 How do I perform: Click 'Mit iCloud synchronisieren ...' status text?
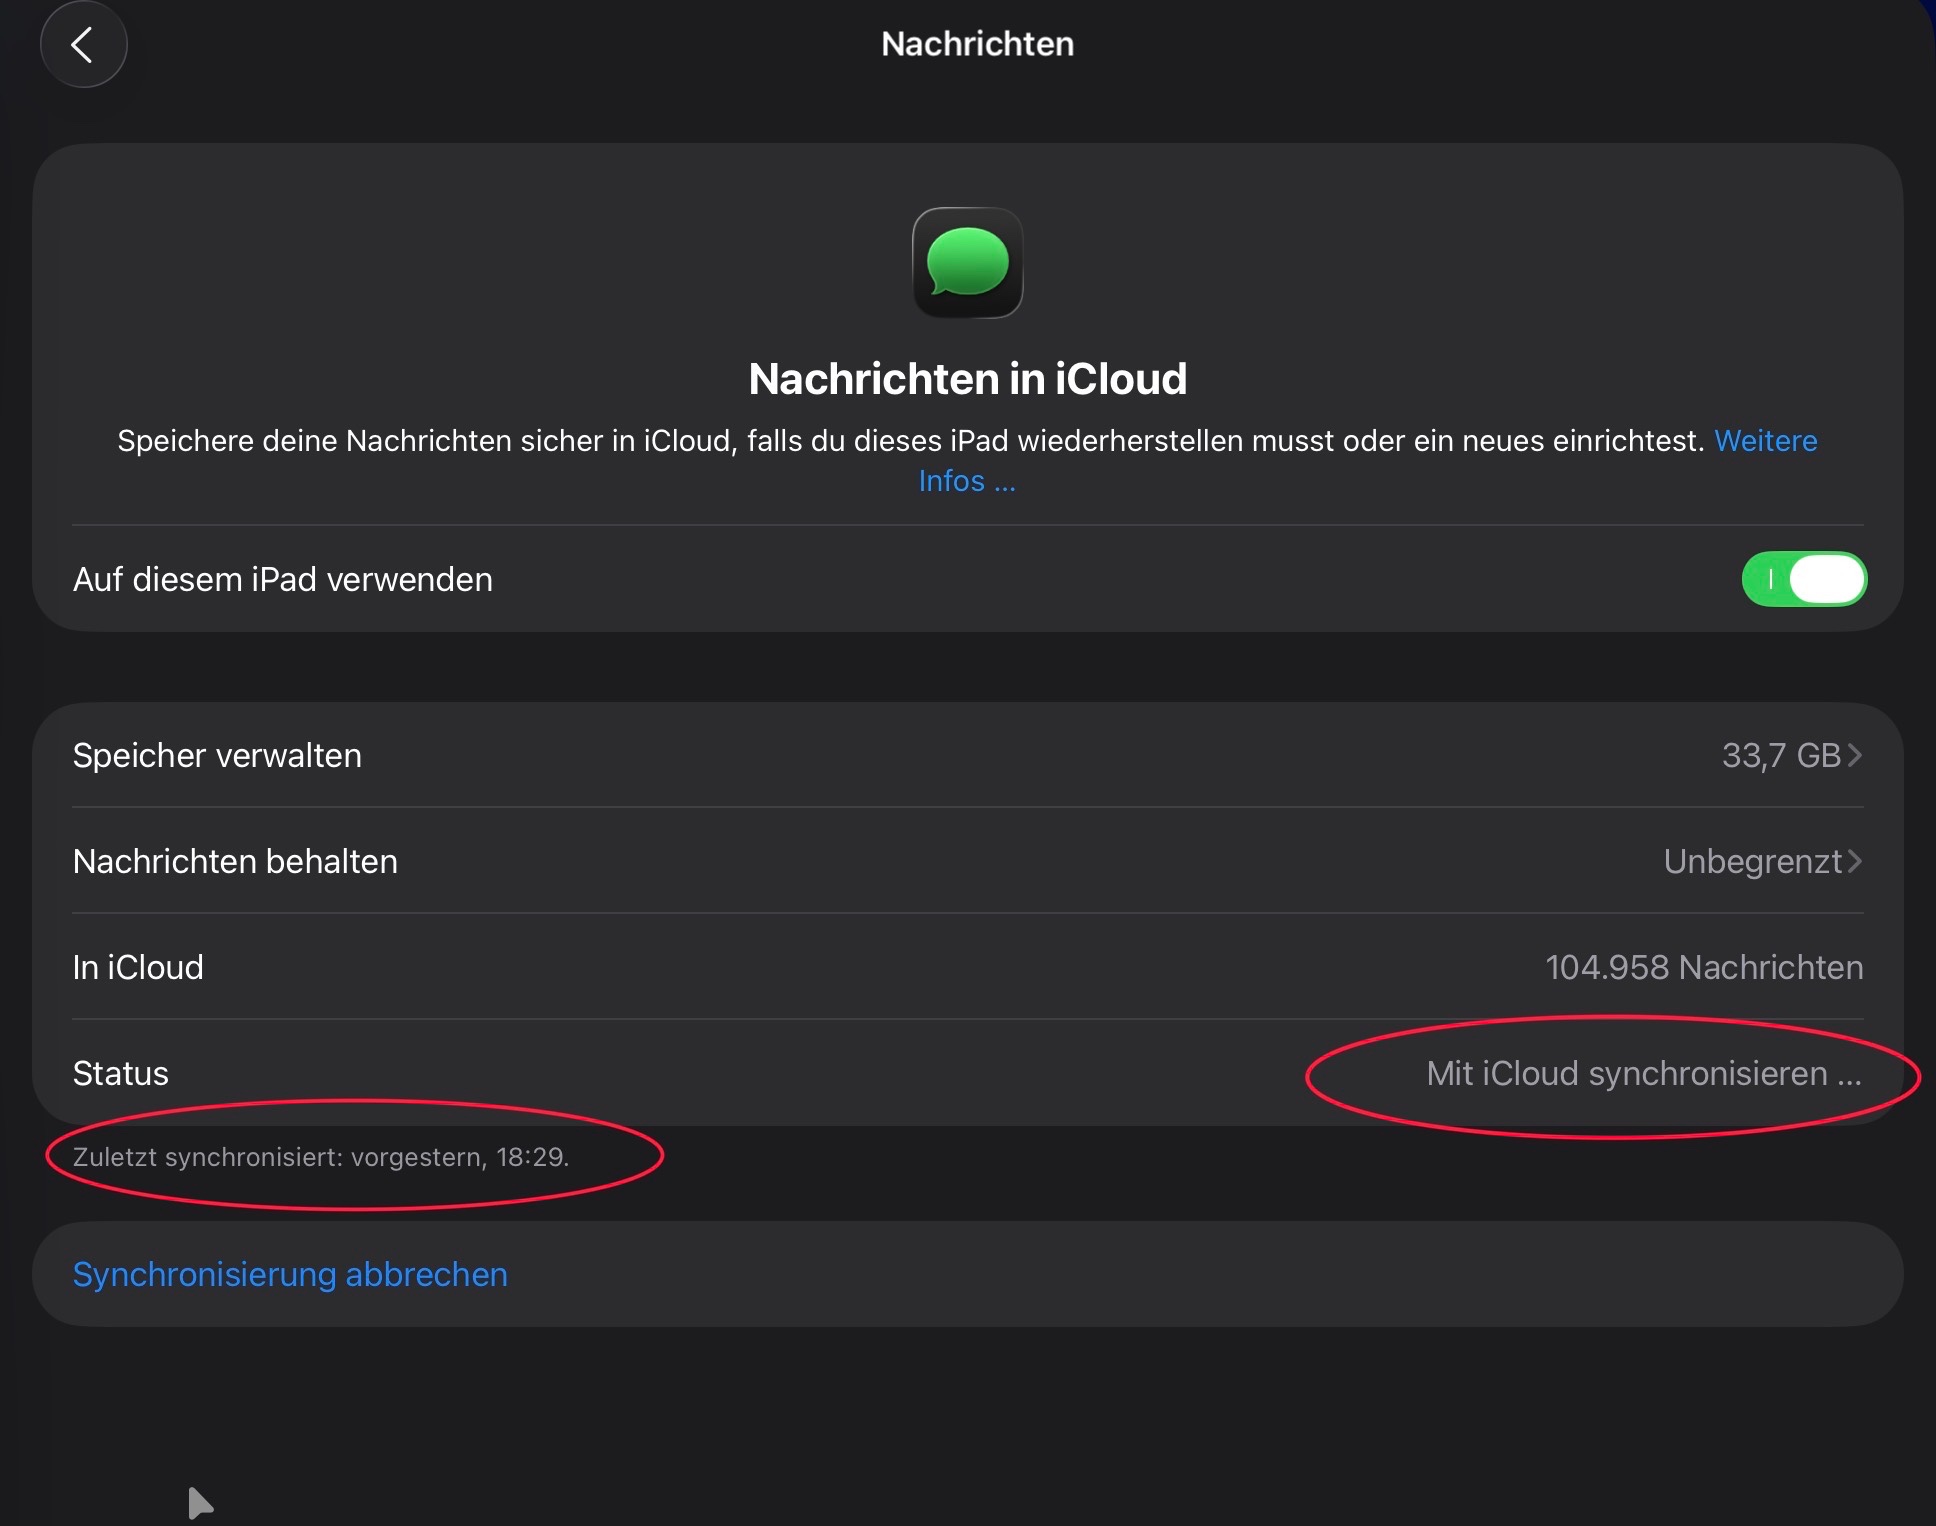tap(1643, 1073)
